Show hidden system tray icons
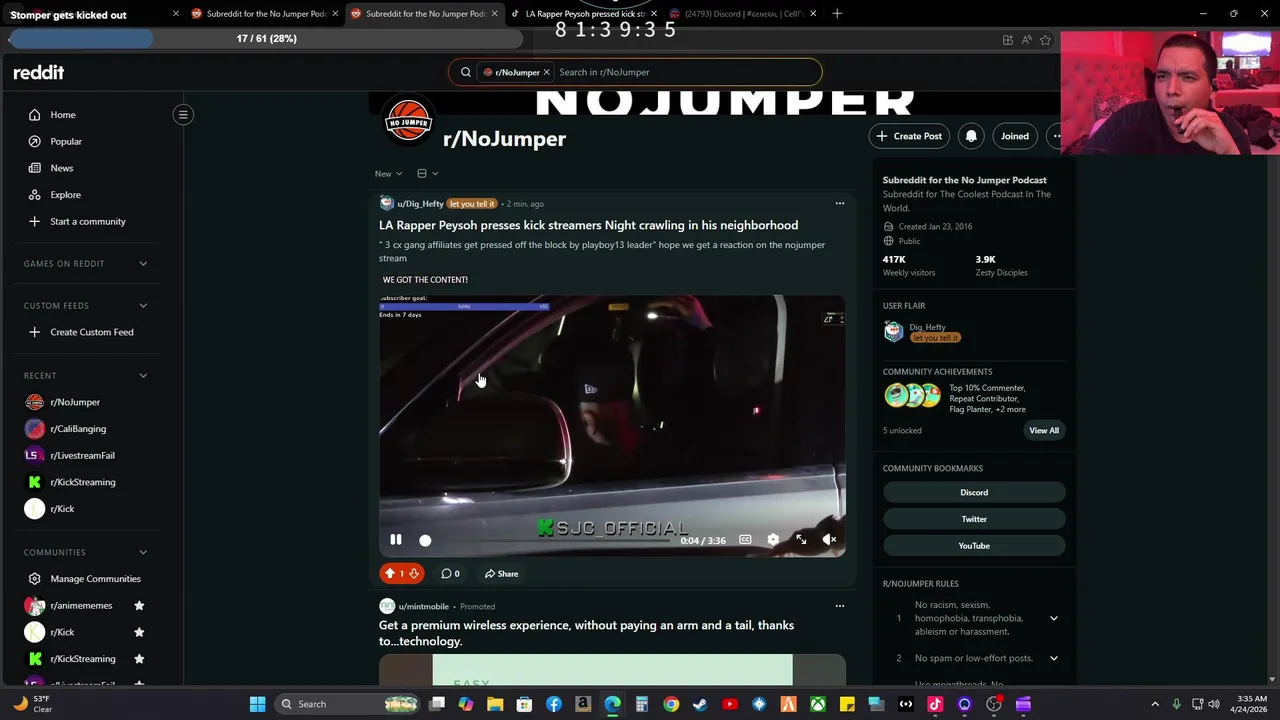The image size is (1280, 720). click(x=1155, y=704)
